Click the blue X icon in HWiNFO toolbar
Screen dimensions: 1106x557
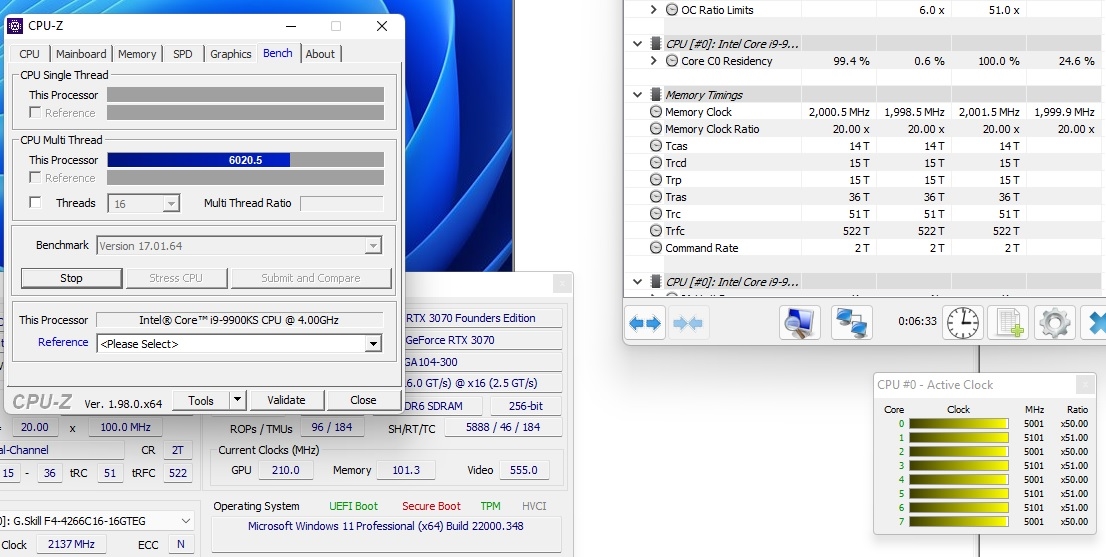click(1095, 323)
